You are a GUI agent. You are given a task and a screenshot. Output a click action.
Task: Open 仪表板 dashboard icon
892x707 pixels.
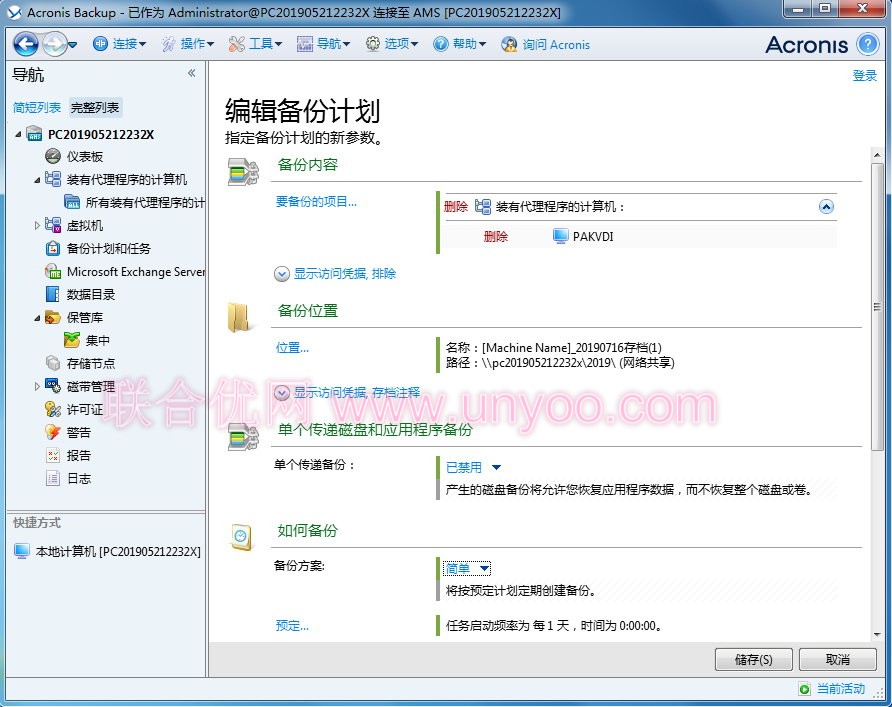53,156
